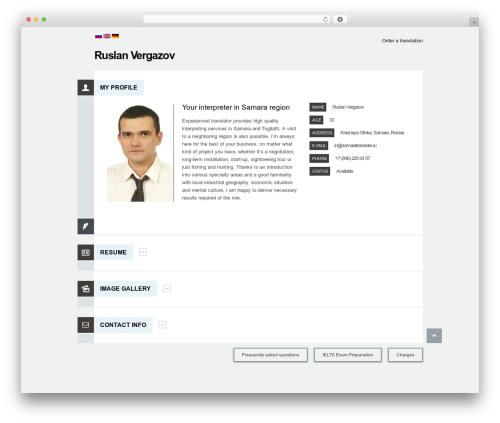Viewport: 500px width, 423px height.
Task: Close window with red traffic light button
Action: tap(29, 19)
